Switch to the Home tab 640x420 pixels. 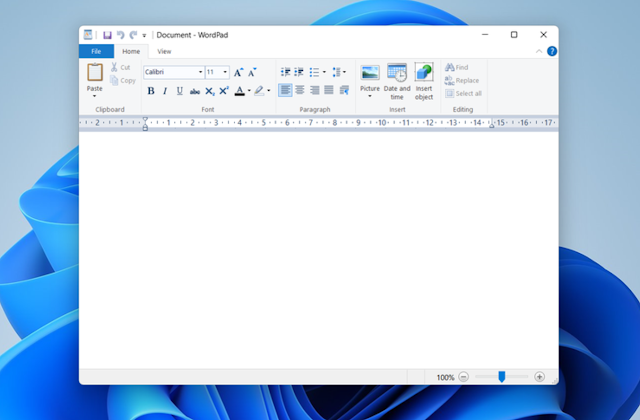pos(131,51)
